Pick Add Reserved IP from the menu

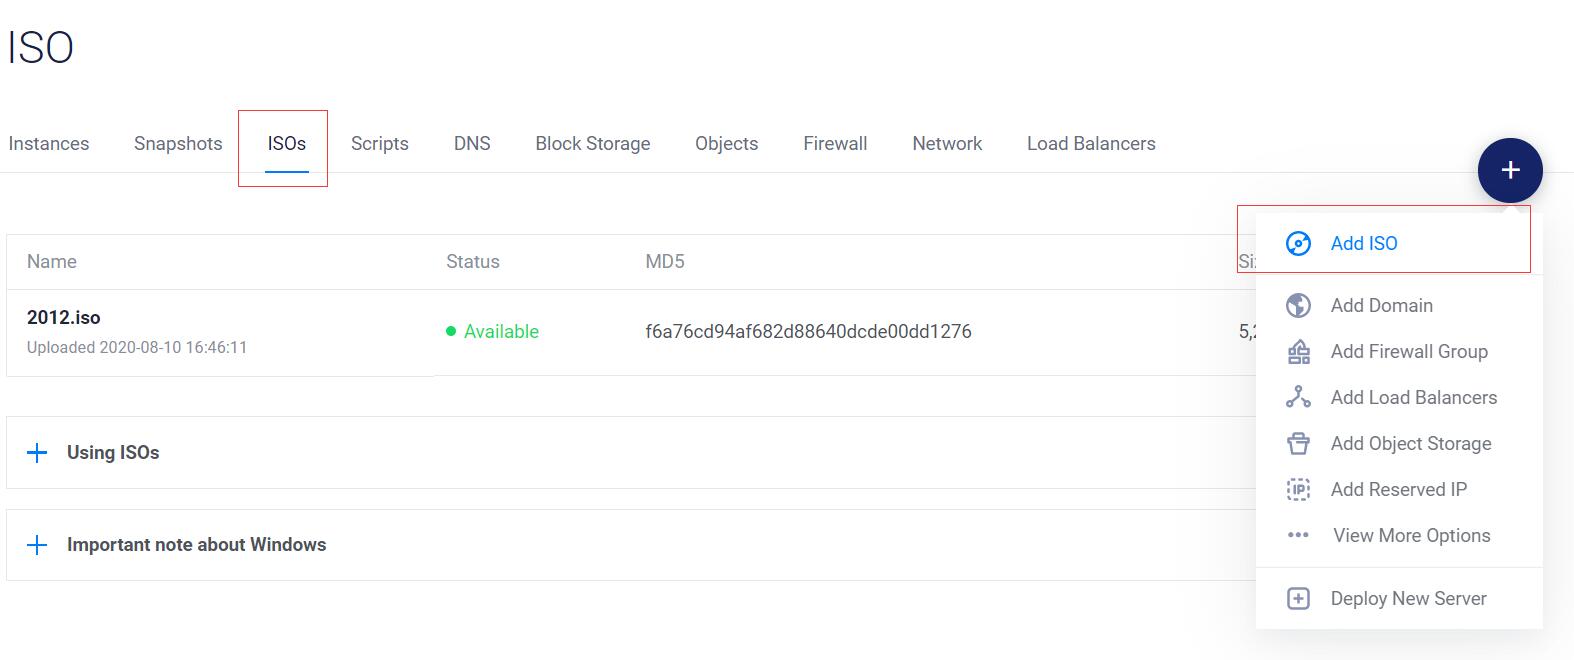pyautogui.click(x=1399, y=489)
